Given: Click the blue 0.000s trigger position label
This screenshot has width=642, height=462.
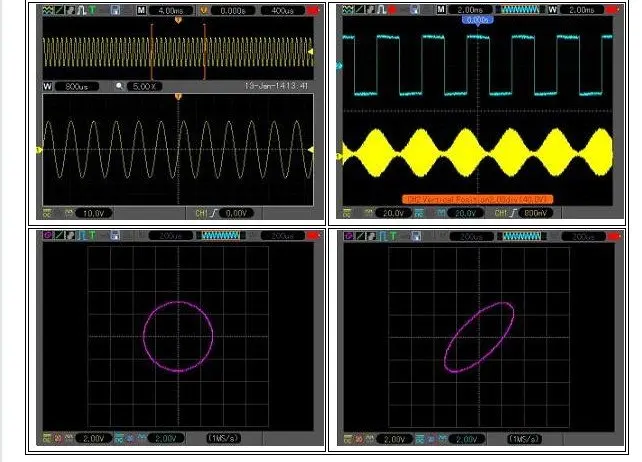Looking at the screenshot, I should pyautogui.click(x=477, y=20).
